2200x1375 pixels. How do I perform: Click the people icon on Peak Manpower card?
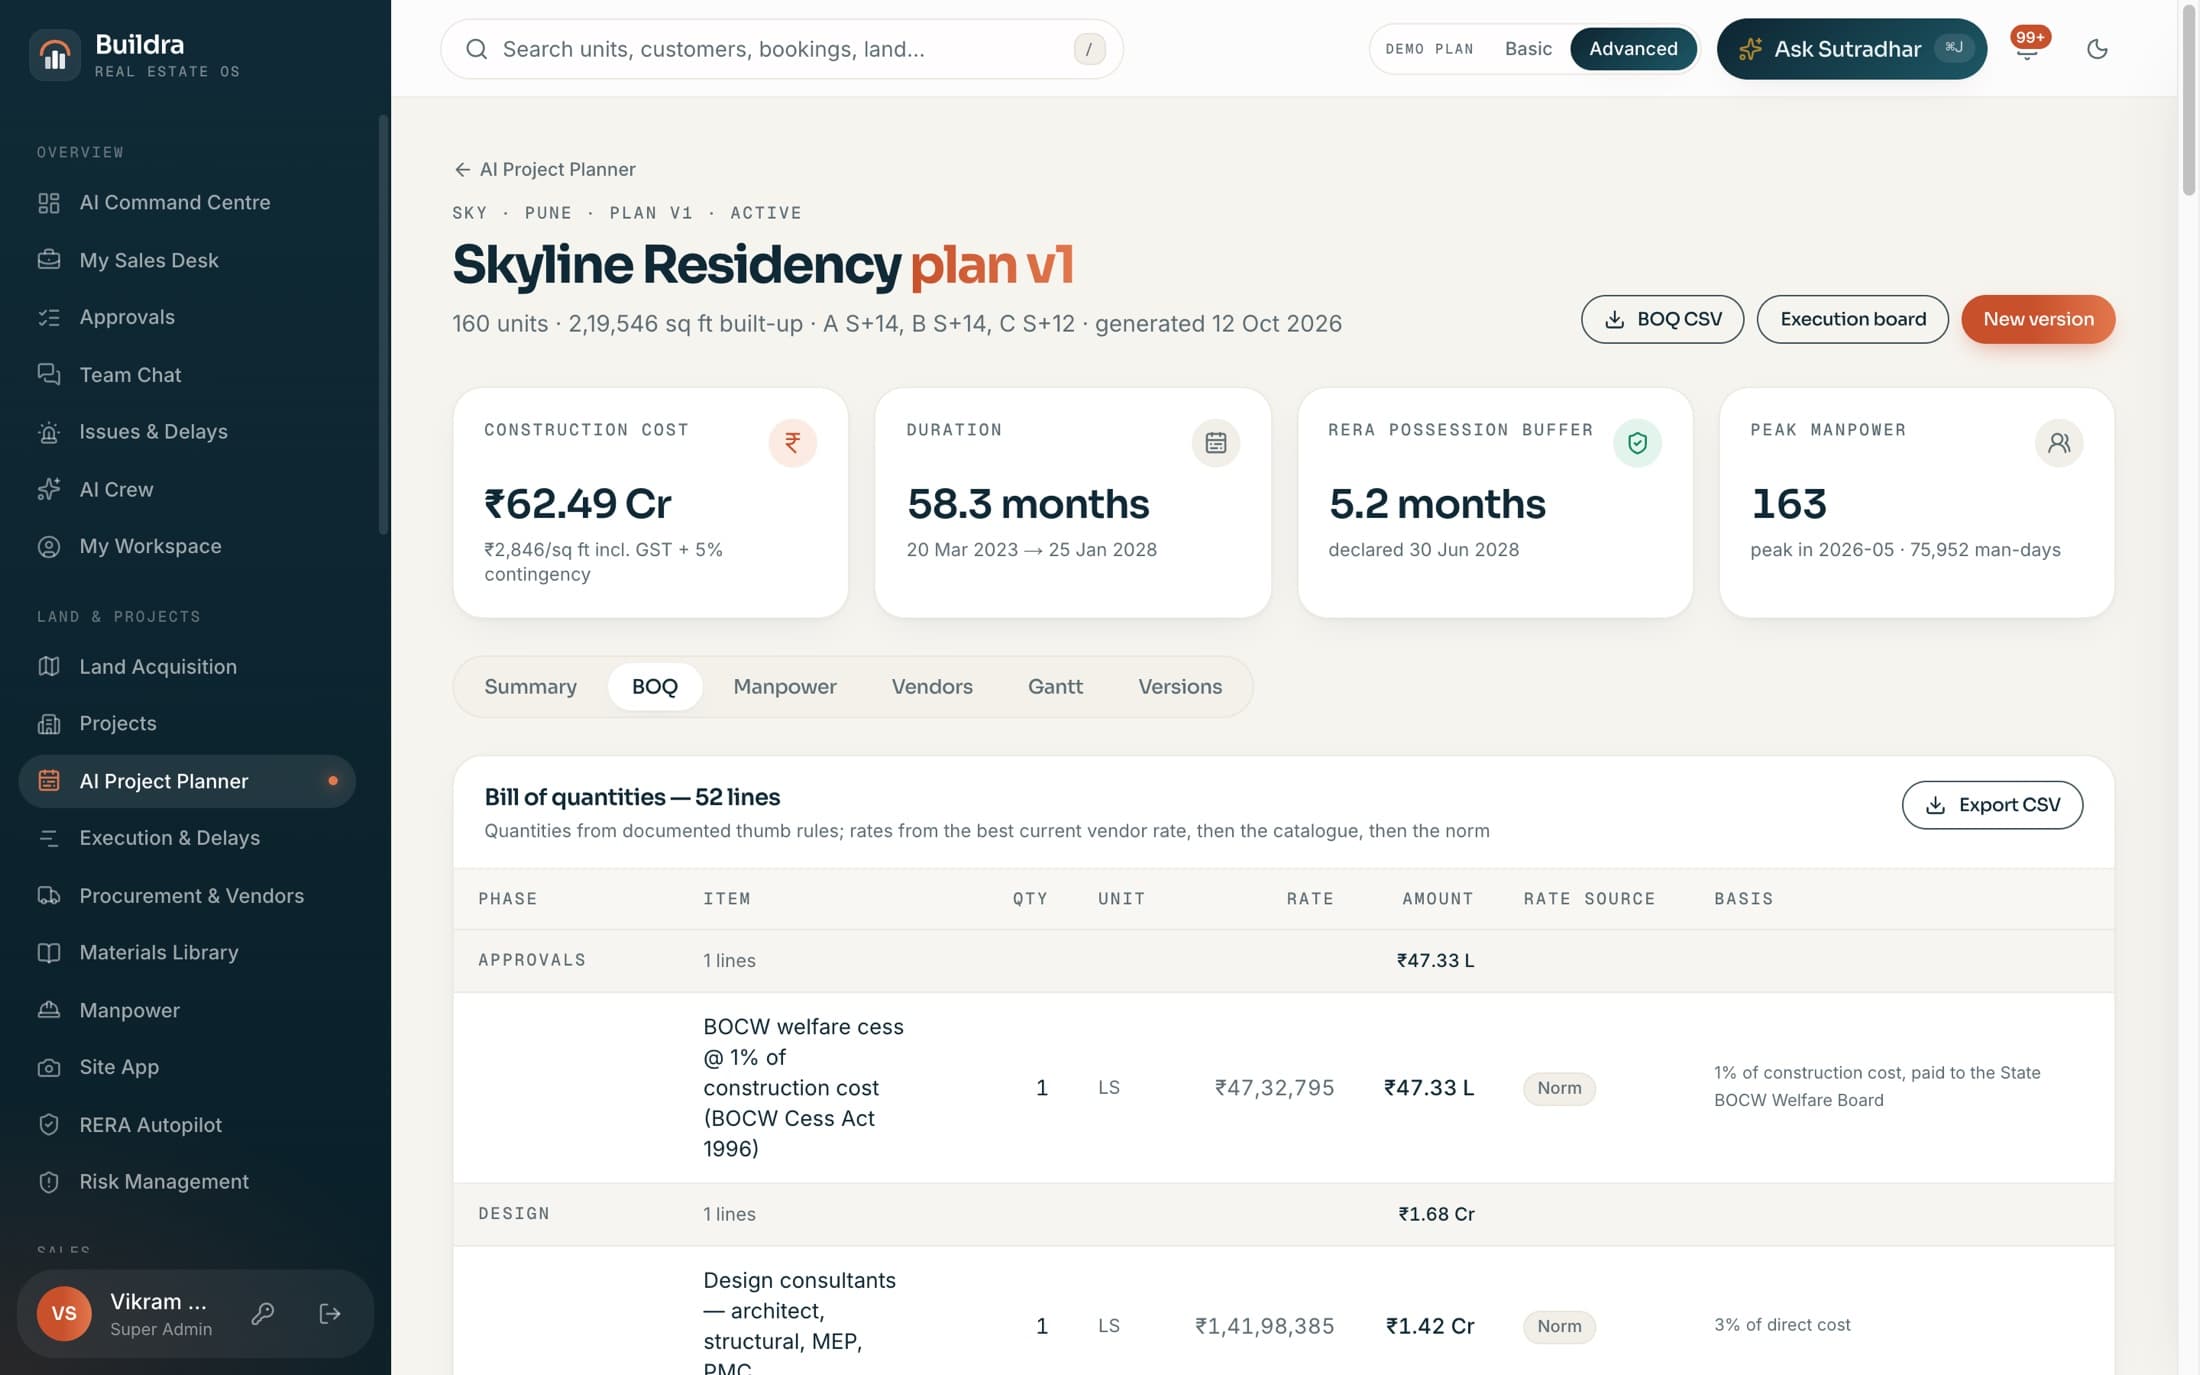(x=2059, y=442)
